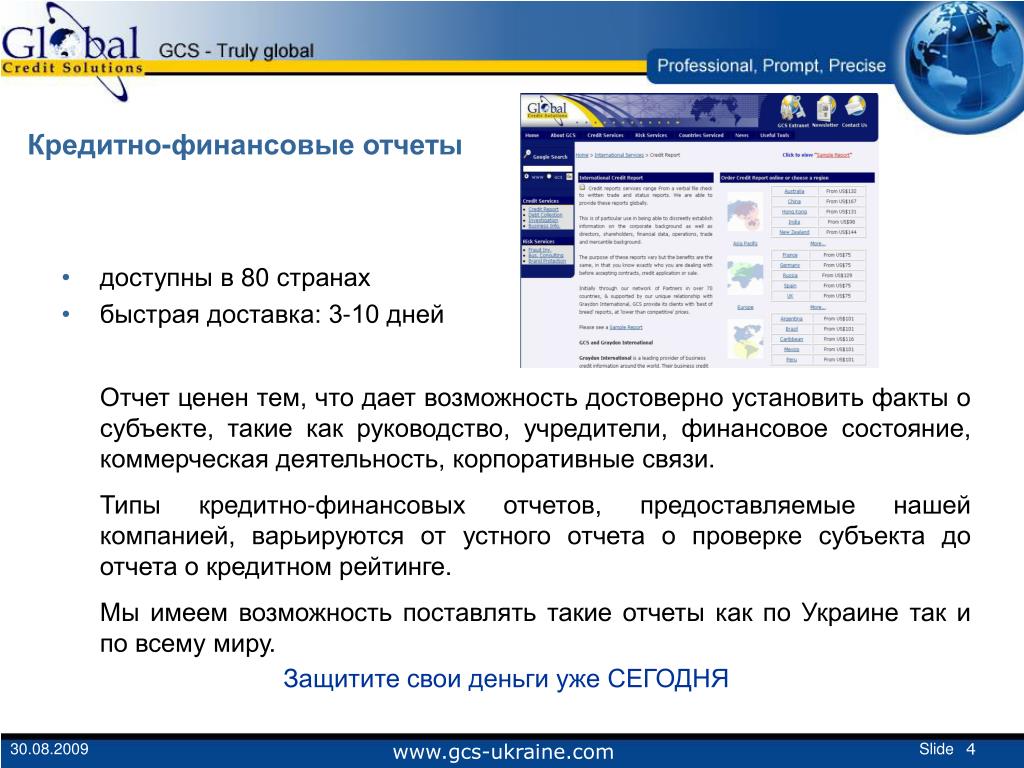Click the bullet 'доступны в 80 странах'
Screen dimensions: 1024x768
pos(235,278)
